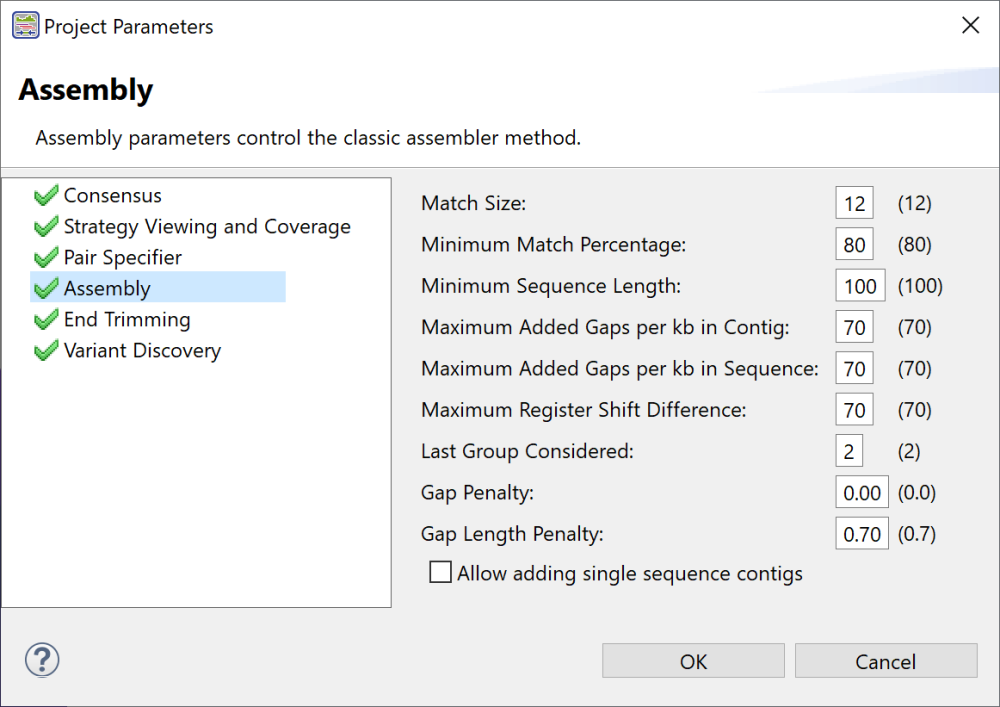The height and width of the screenshot is (707, 1000).
Task: Confirm settings with the OK button
Action: [693, 661]
